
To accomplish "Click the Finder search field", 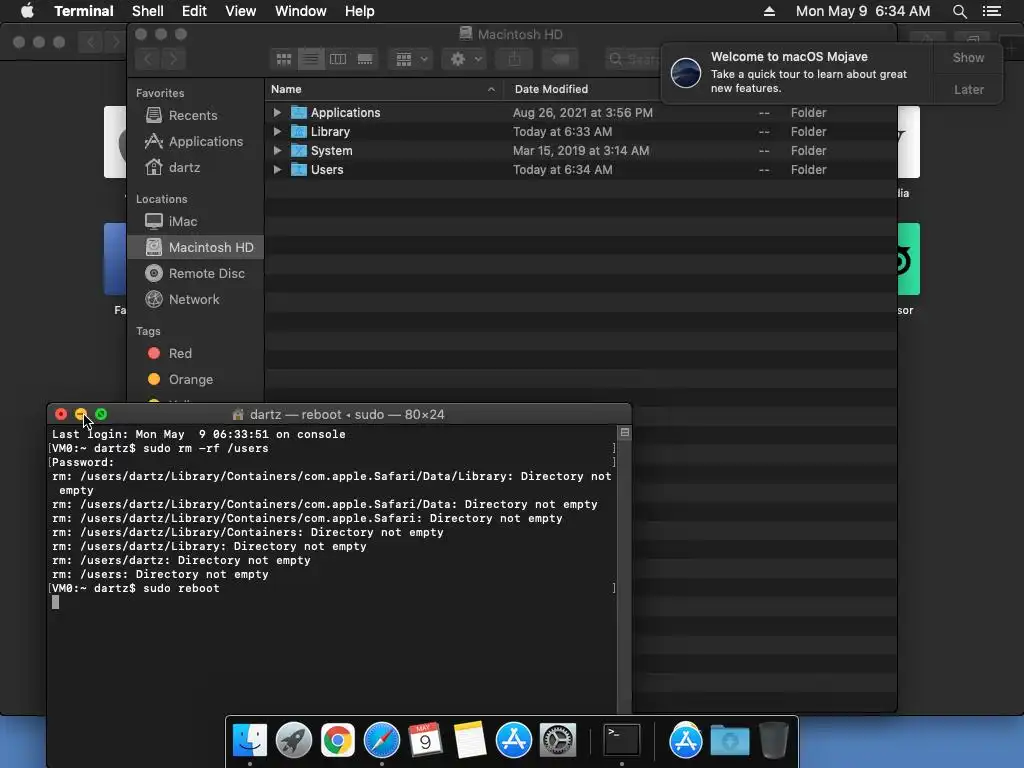I will click(632, 59).
